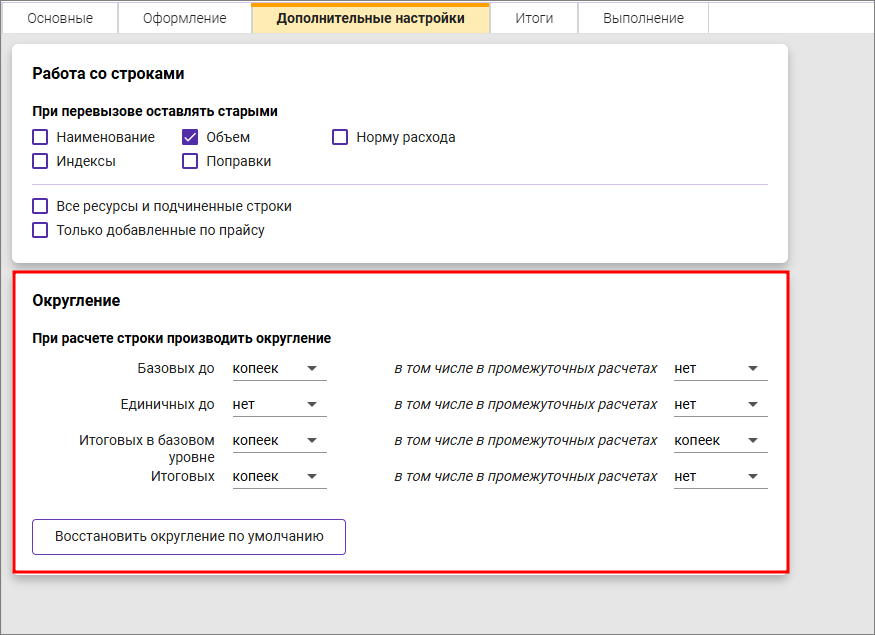Open intermediate calculations dropdown for Единичных row
Image resolution: width=875 pixels, height=635 pixels.
pyautogui.click(x=720, y=405)
